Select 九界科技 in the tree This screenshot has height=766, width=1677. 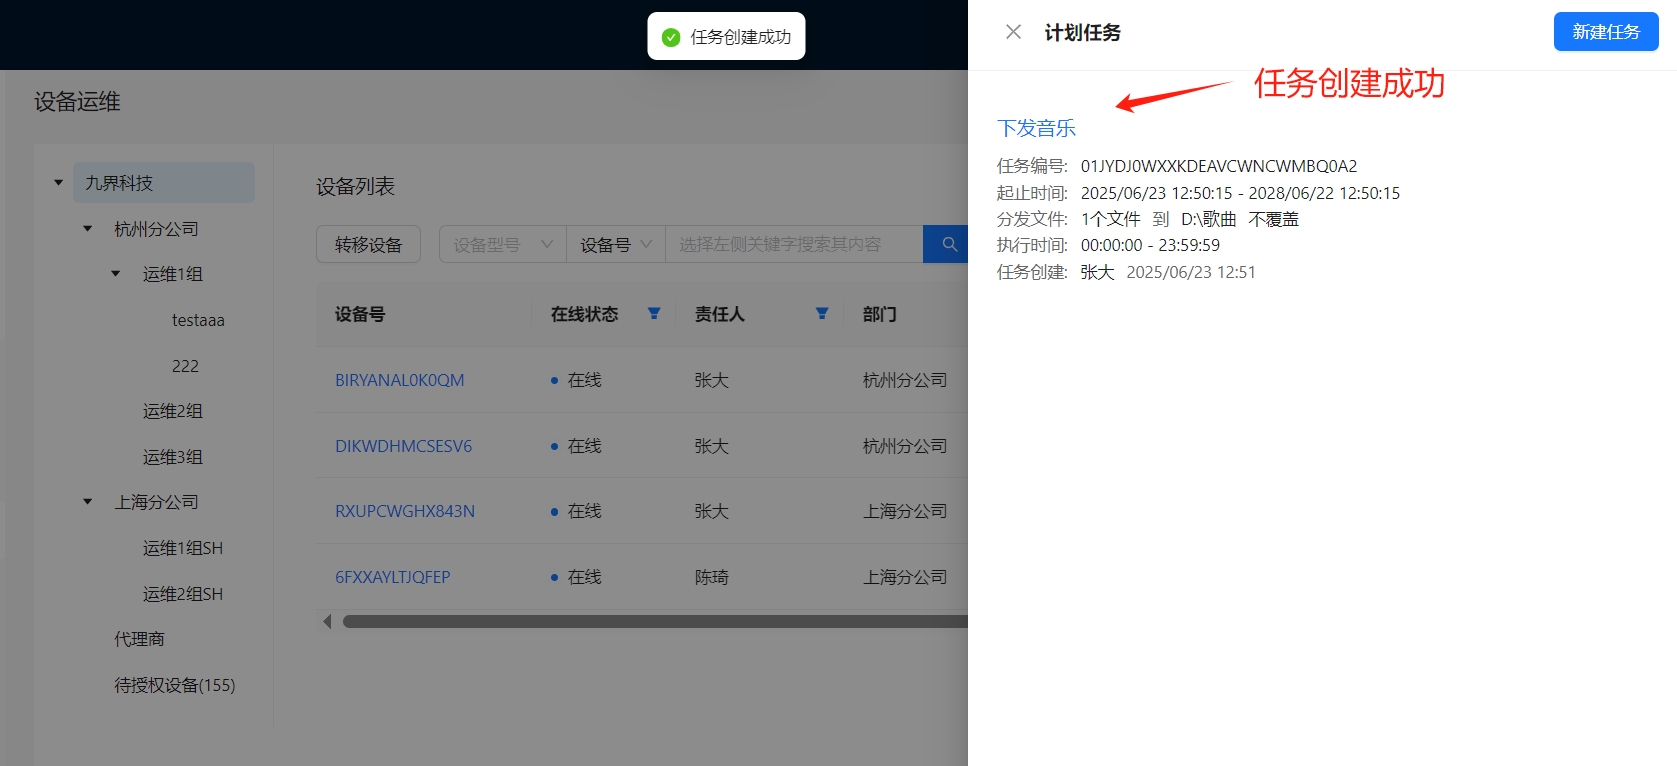pos(164,183)
